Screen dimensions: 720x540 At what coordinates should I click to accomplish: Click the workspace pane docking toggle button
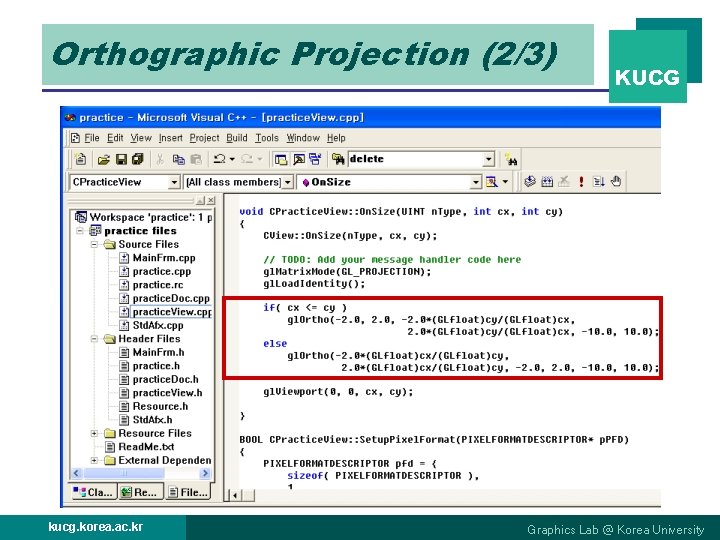[200, 200]
